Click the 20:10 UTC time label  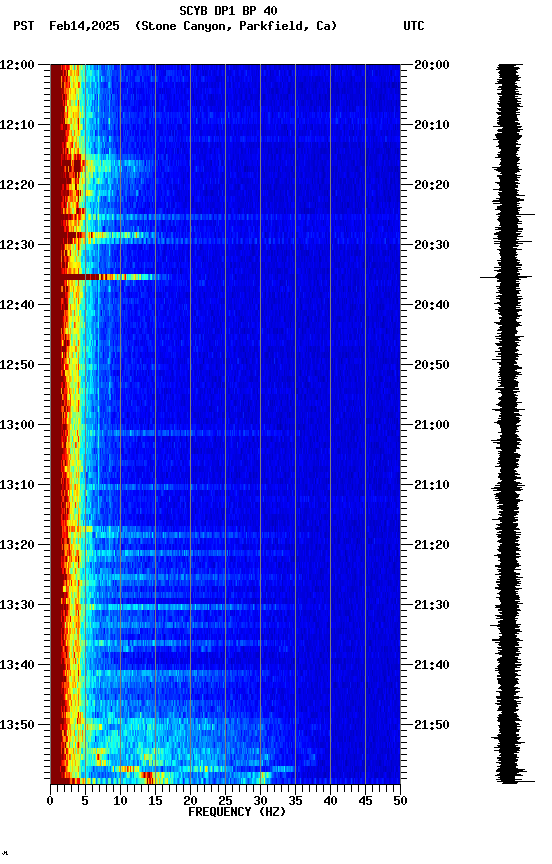[432, 125]
